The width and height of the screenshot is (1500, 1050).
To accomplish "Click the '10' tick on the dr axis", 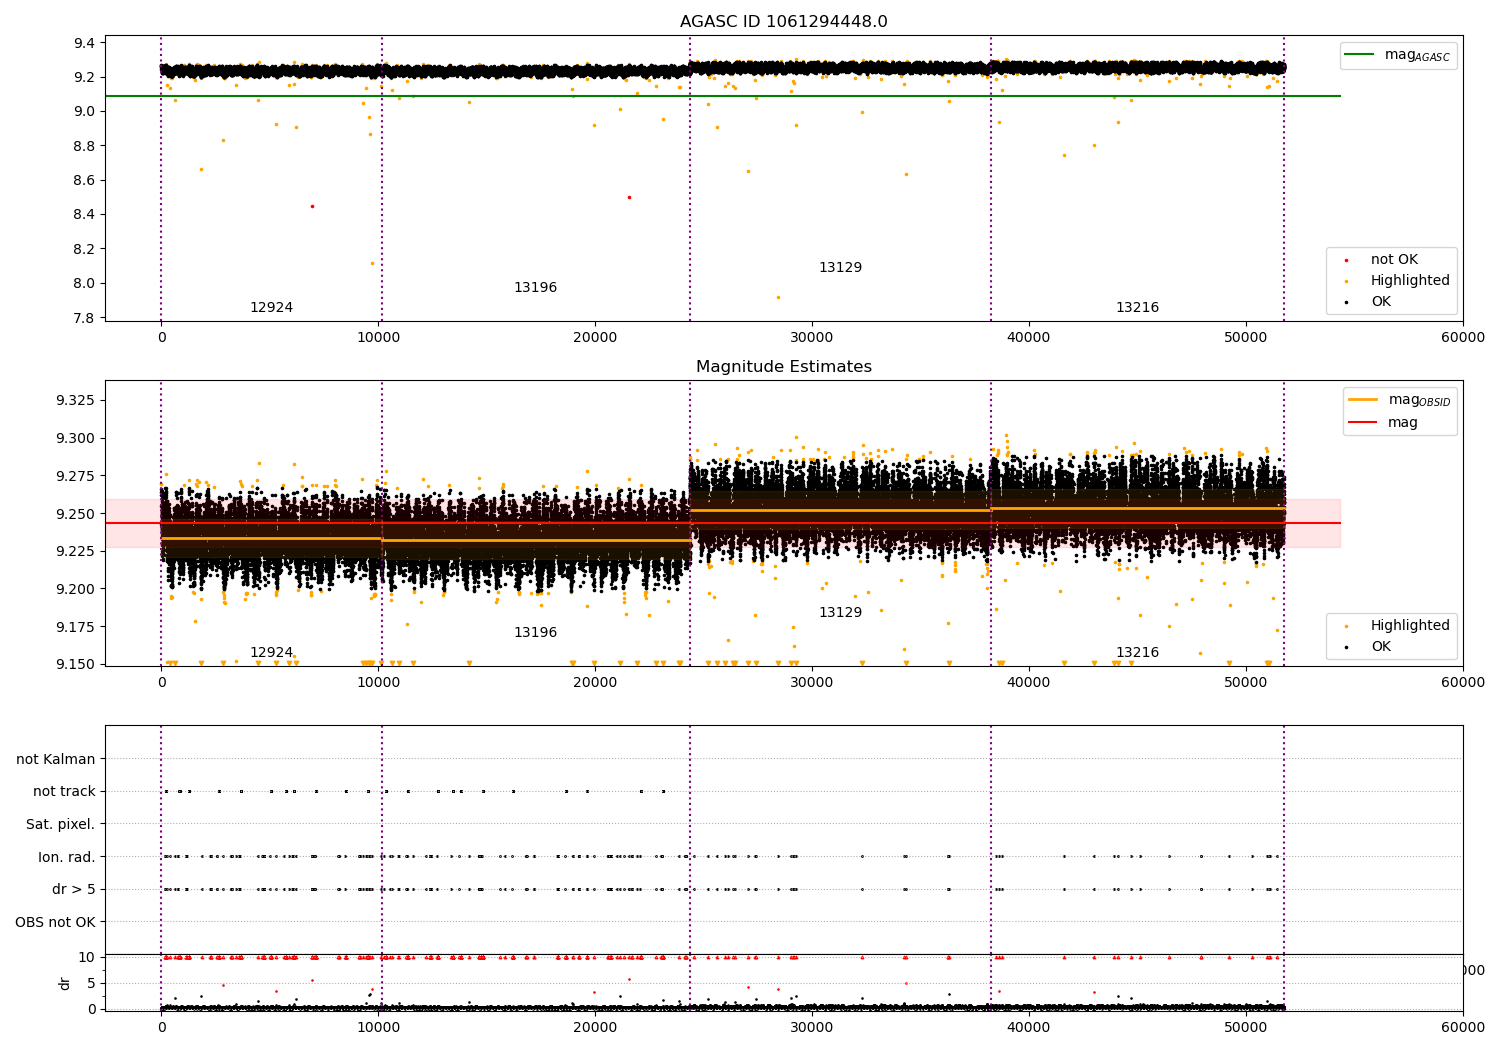I will 87,957.
